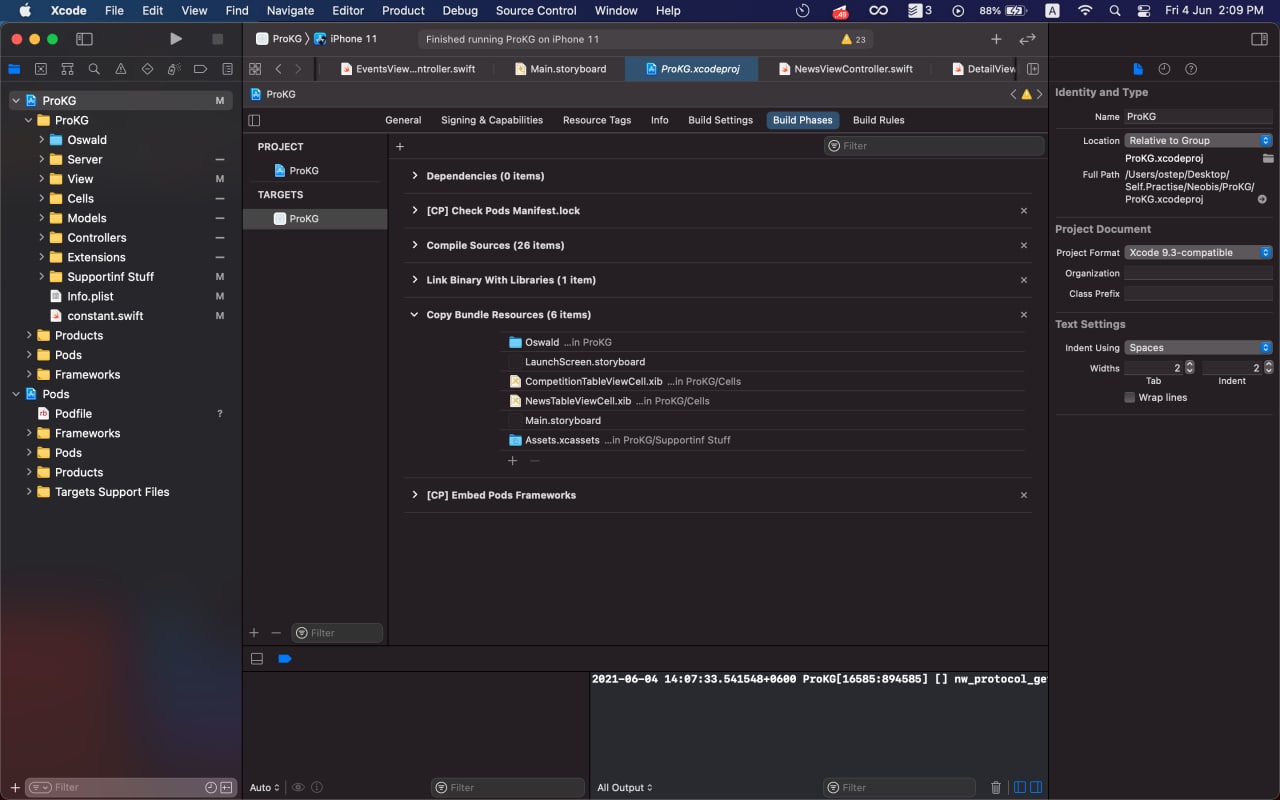Toggle code review arrows button
This screenshot has width=1280, height=800.
click(x=1027, y=39)
